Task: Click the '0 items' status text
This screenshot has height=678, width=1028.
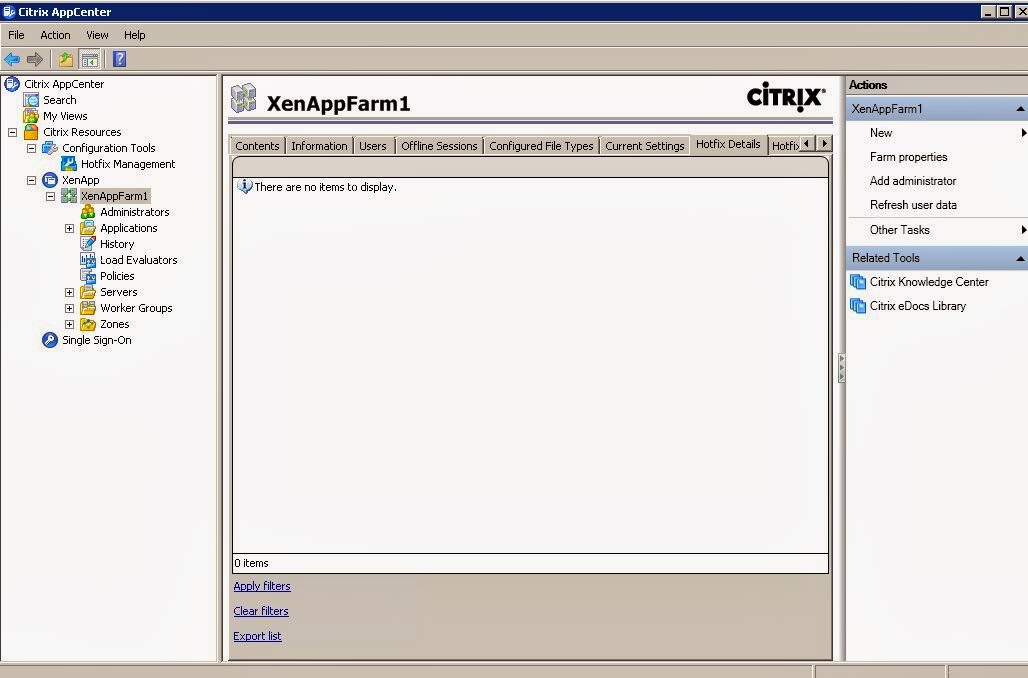Action: point(252,563)
